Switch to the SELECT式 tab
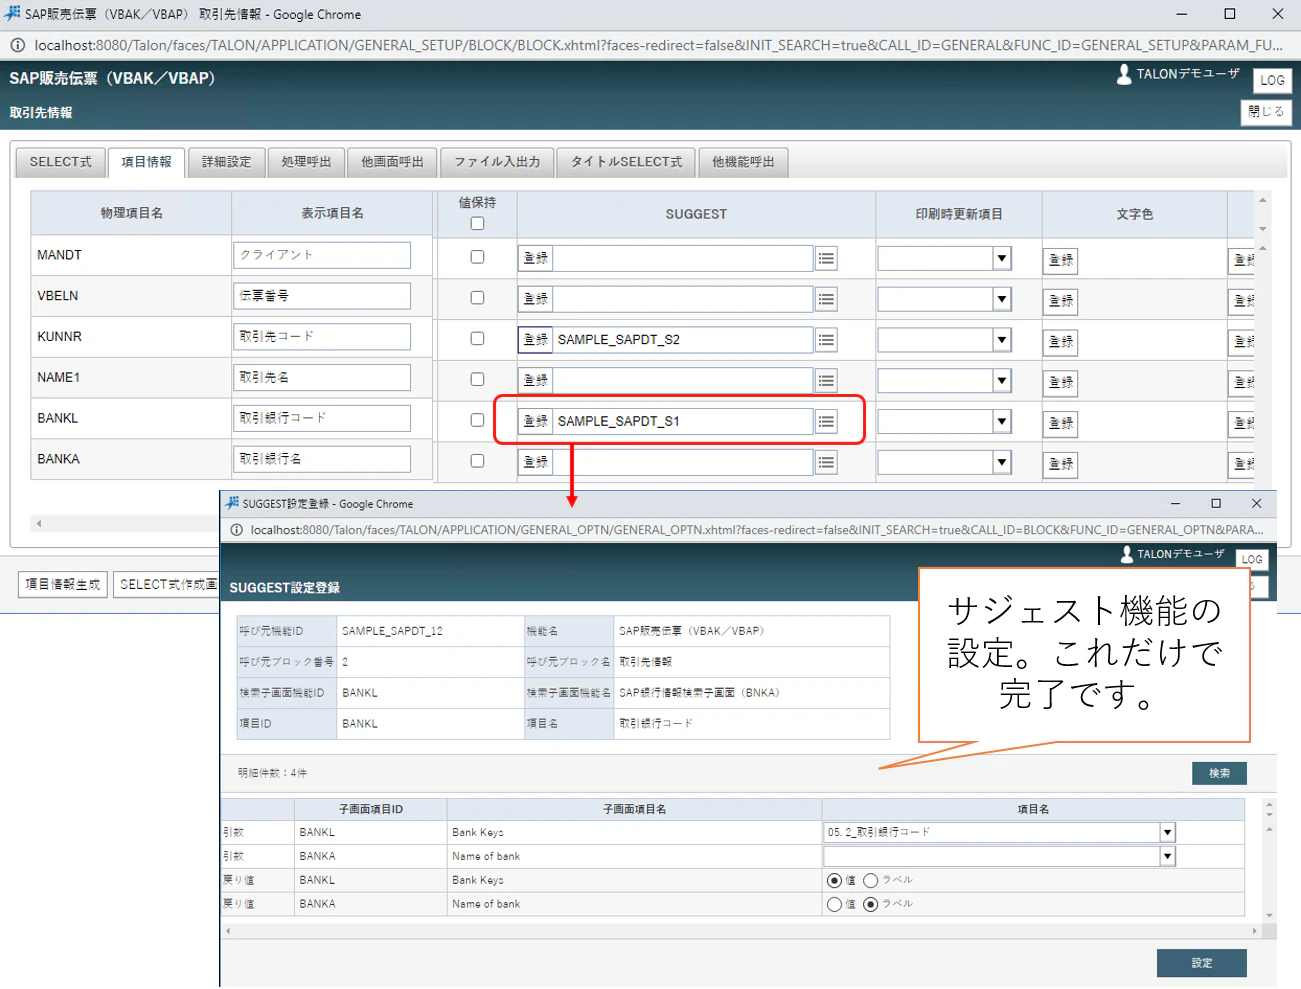The height and width of the screenshot is (989, 1301). 60,162
